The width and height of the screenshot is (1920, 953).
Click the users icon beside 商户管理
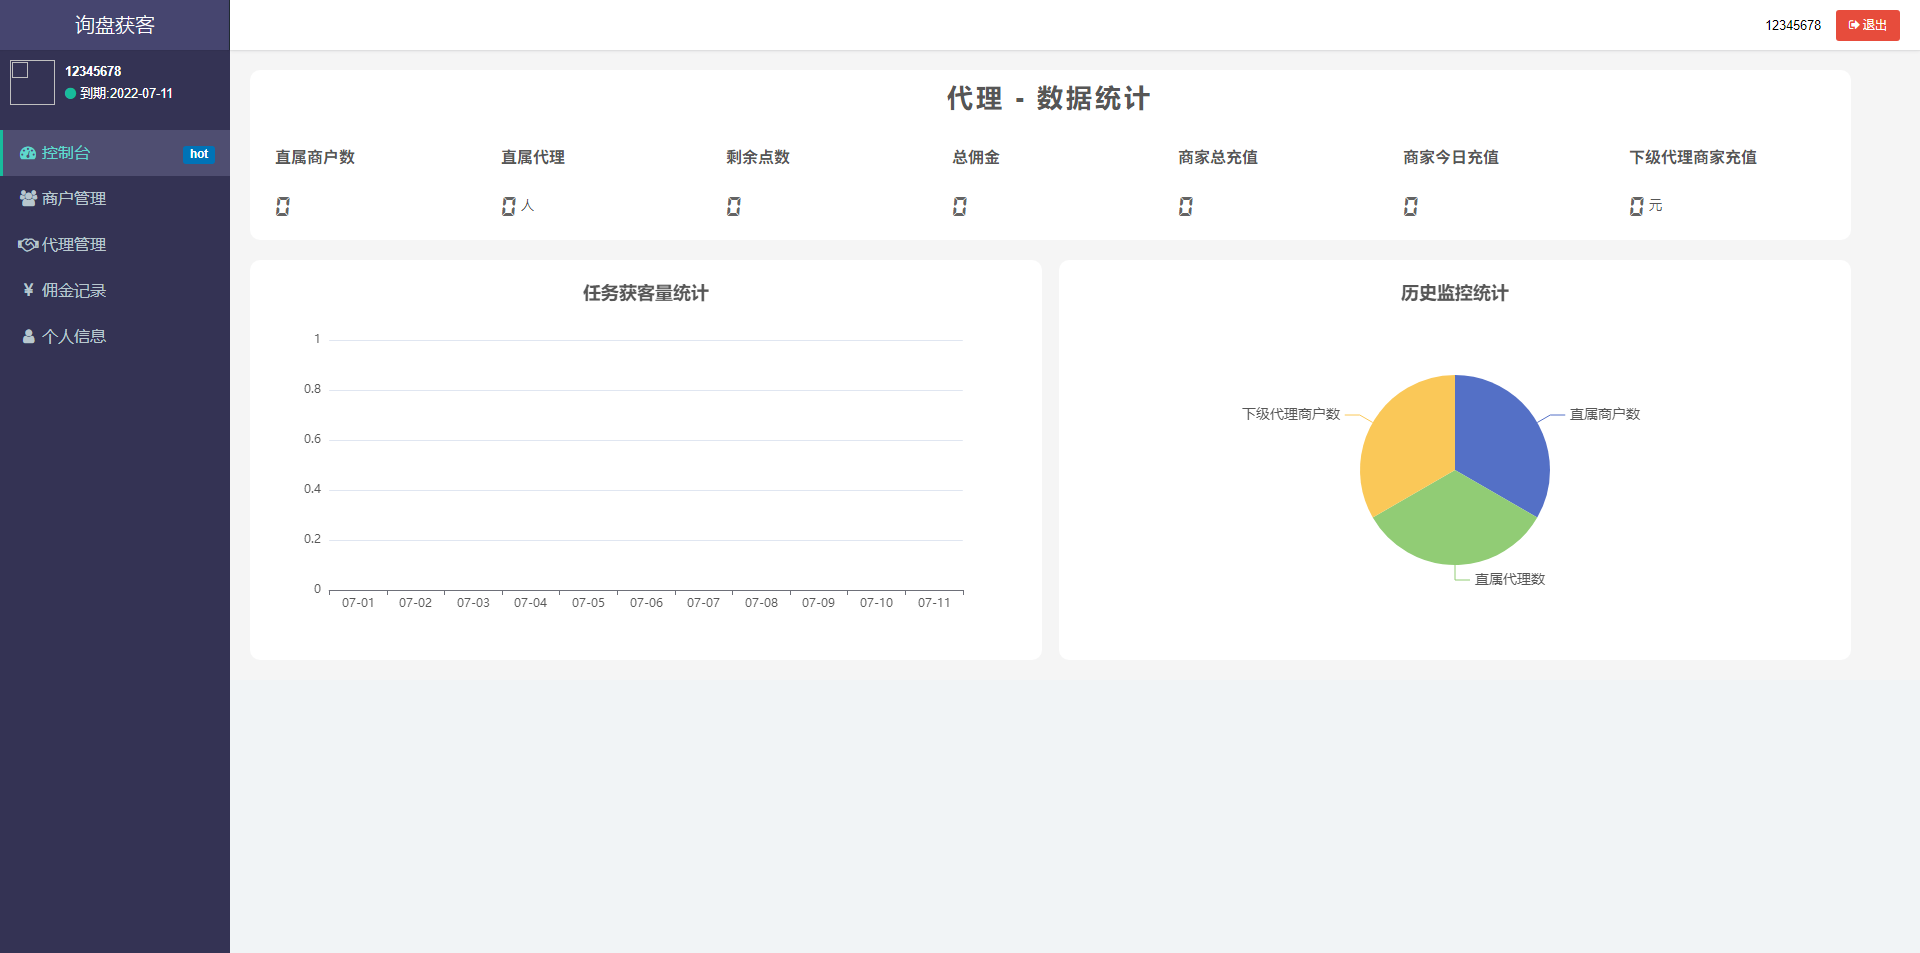point(28,199)
